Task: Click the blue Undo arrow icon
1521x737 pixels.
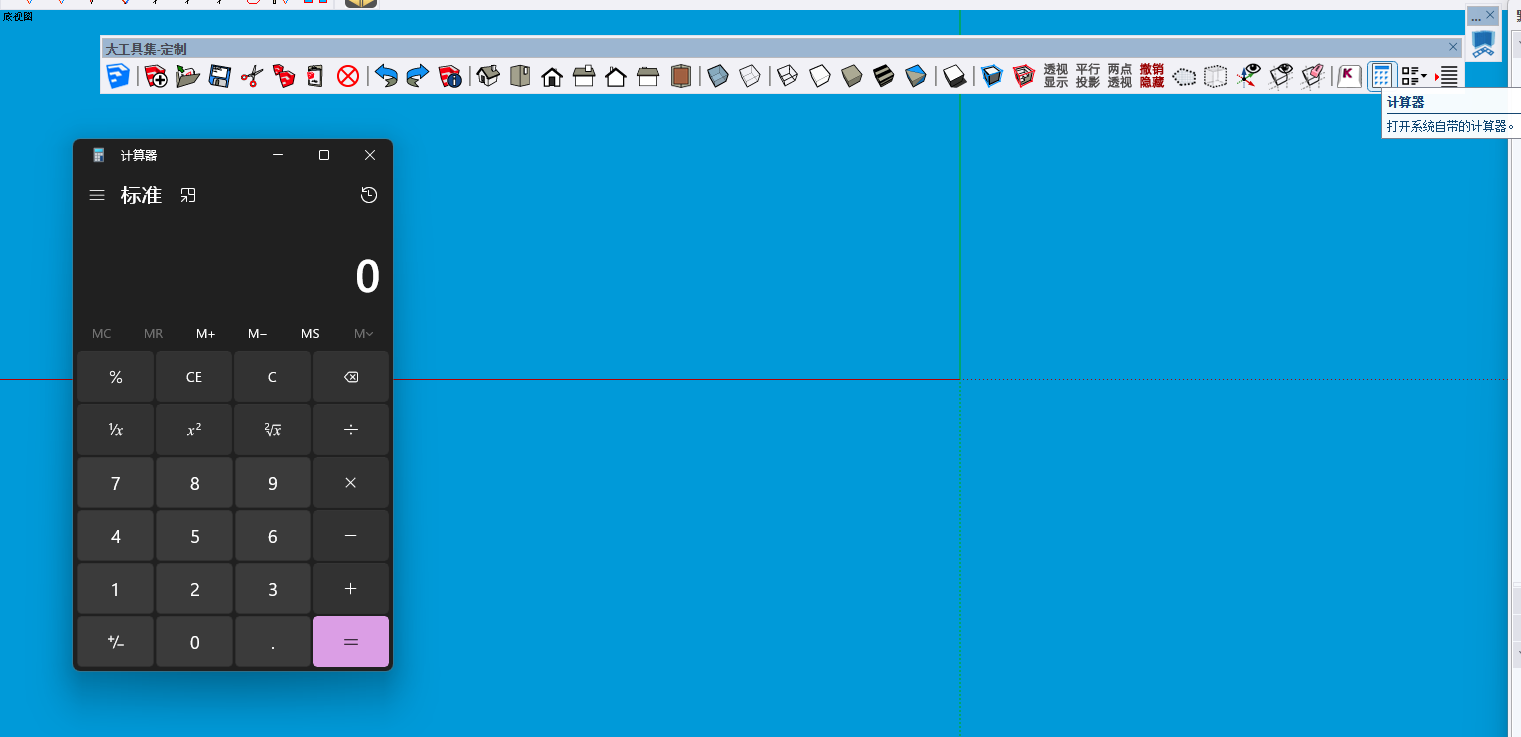Action: click(386, 76)
